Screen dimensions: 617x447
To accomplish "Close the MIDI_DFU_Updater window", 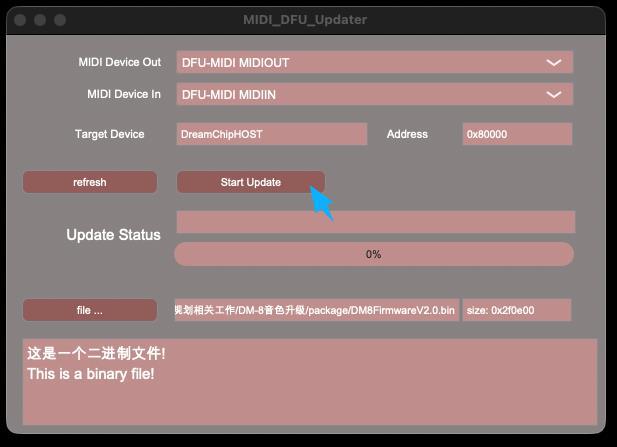I will tap(20, 20).
